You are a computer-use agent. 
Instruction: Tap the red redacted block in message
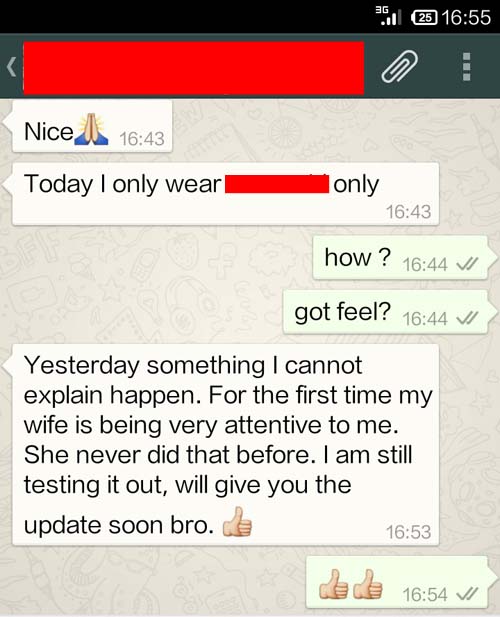pos(277,184)
